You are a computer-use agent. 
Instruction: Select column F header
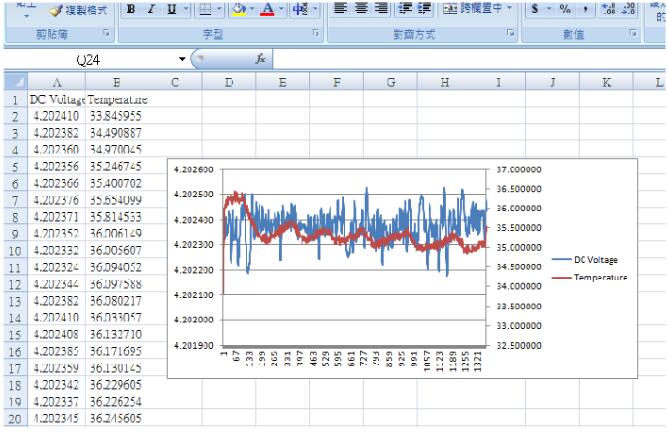pos(337,82)
